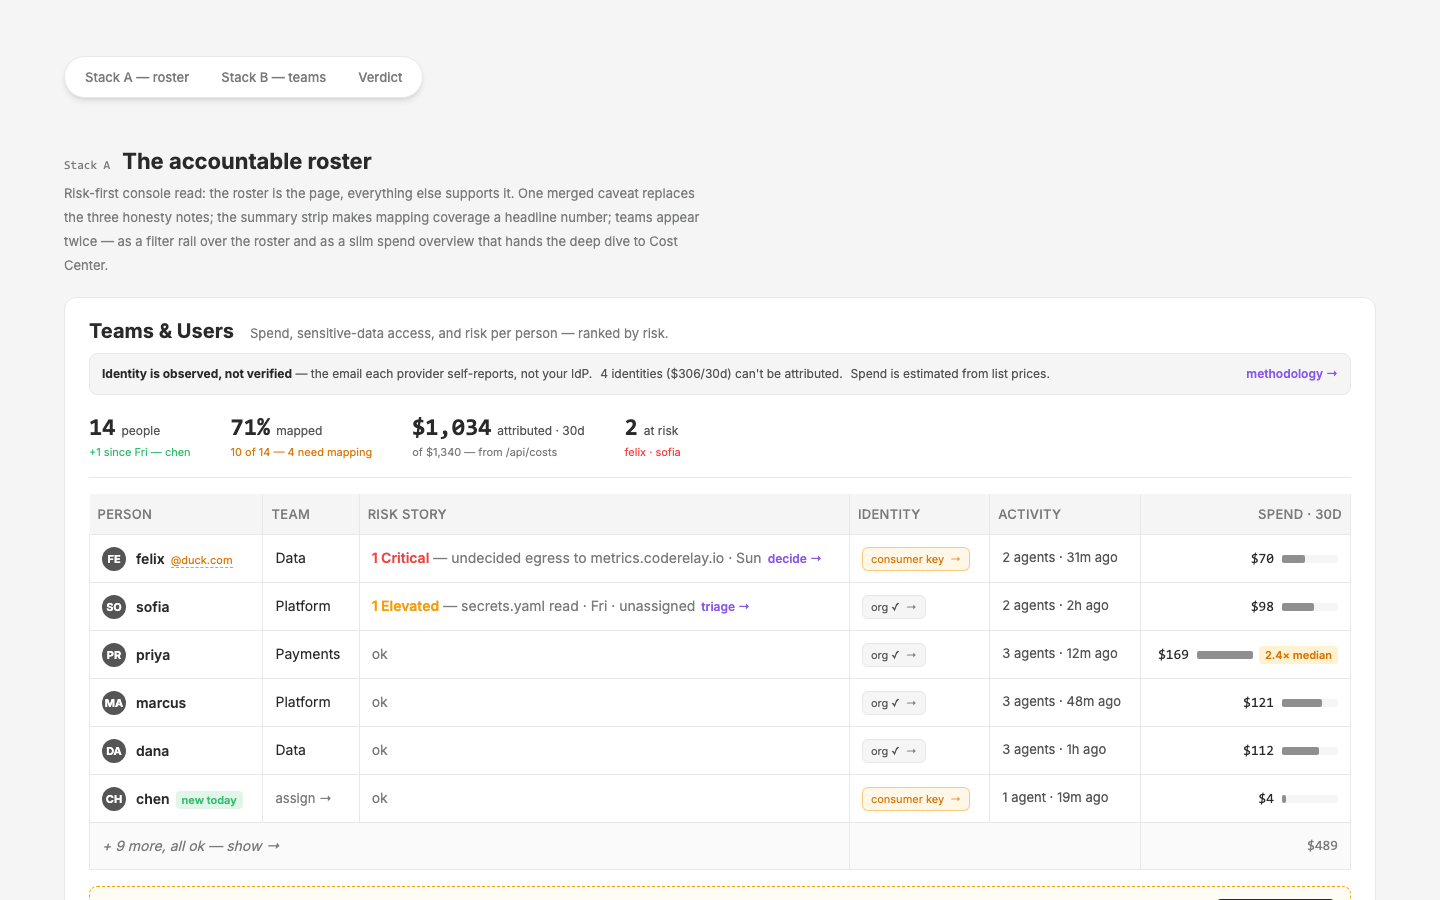The width and height of the screenshot is (1440, 900).
Task: Open the methodology link
Action: click(1291, 374)
